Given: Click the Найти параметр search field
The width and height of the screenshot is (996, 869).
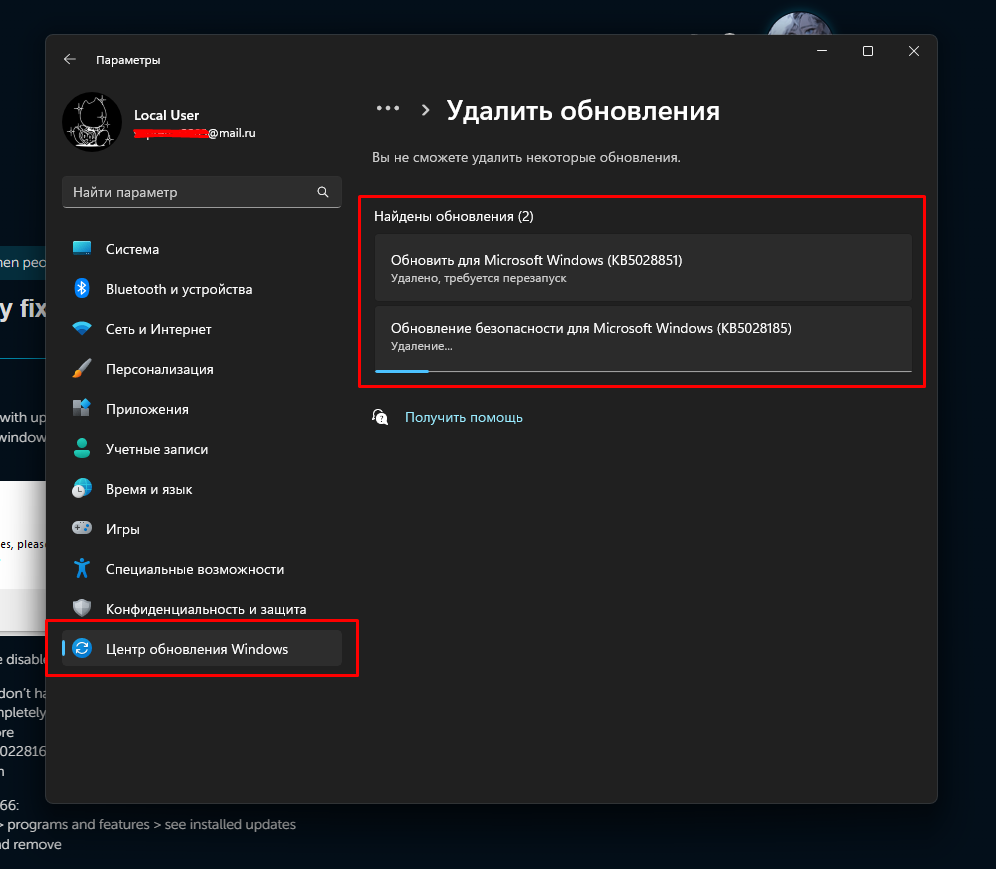Looking at the screenshot, I should coord(190,192).
